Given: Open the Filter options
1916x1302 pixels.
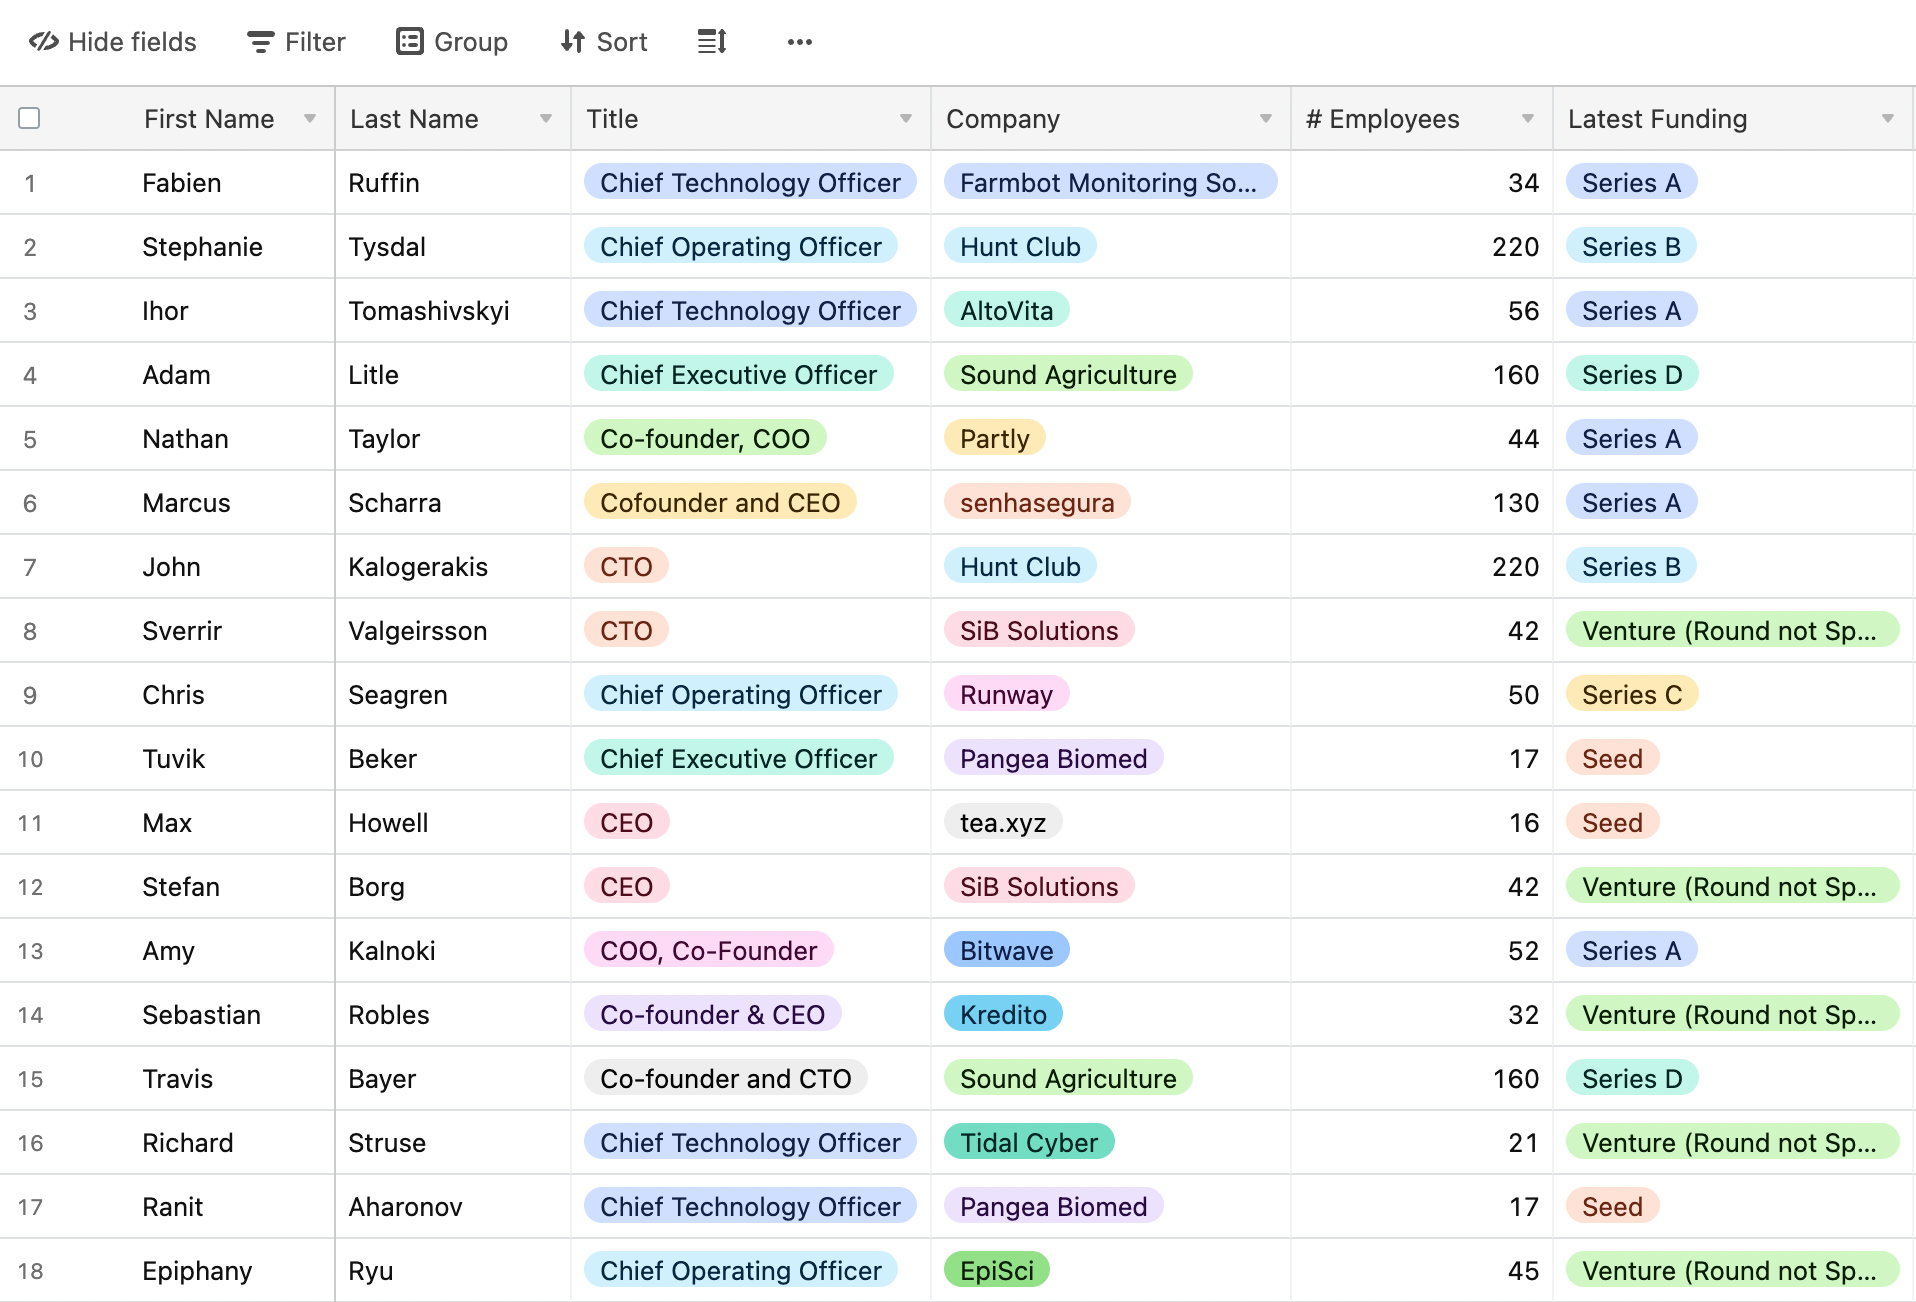Looking at the screenshot, I should pyautogui.click(x=296, y=42).
